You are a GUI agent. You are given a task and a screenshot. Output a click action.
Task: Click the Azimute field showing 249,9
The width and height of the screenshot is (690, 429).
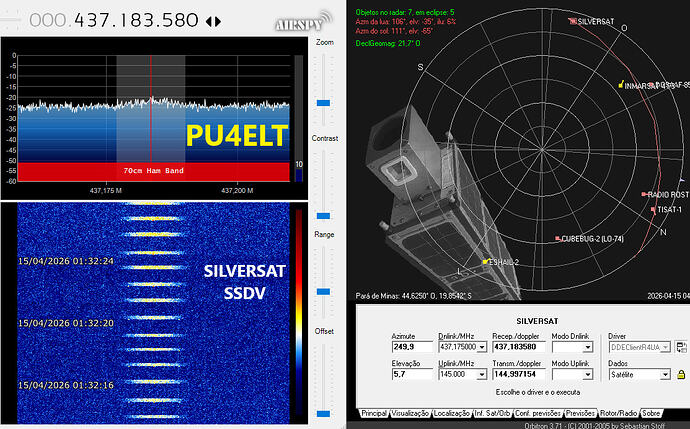tap(412, 347)
